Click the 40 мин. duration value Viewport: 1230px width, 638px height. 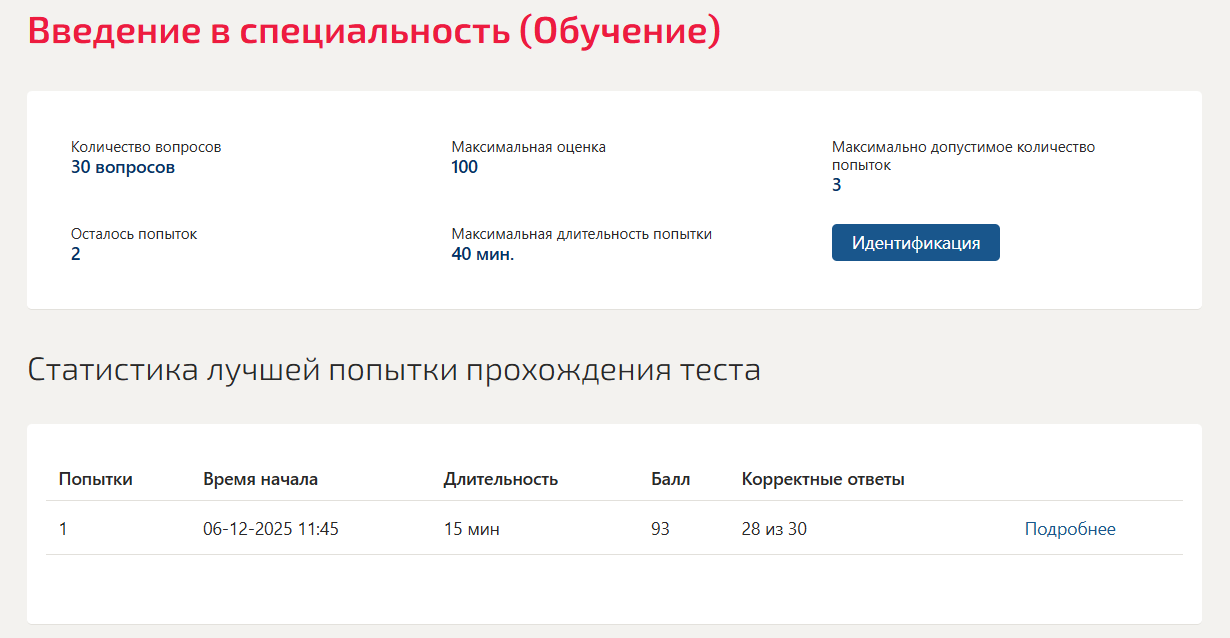pyautogui.click(x=483, y=254)
